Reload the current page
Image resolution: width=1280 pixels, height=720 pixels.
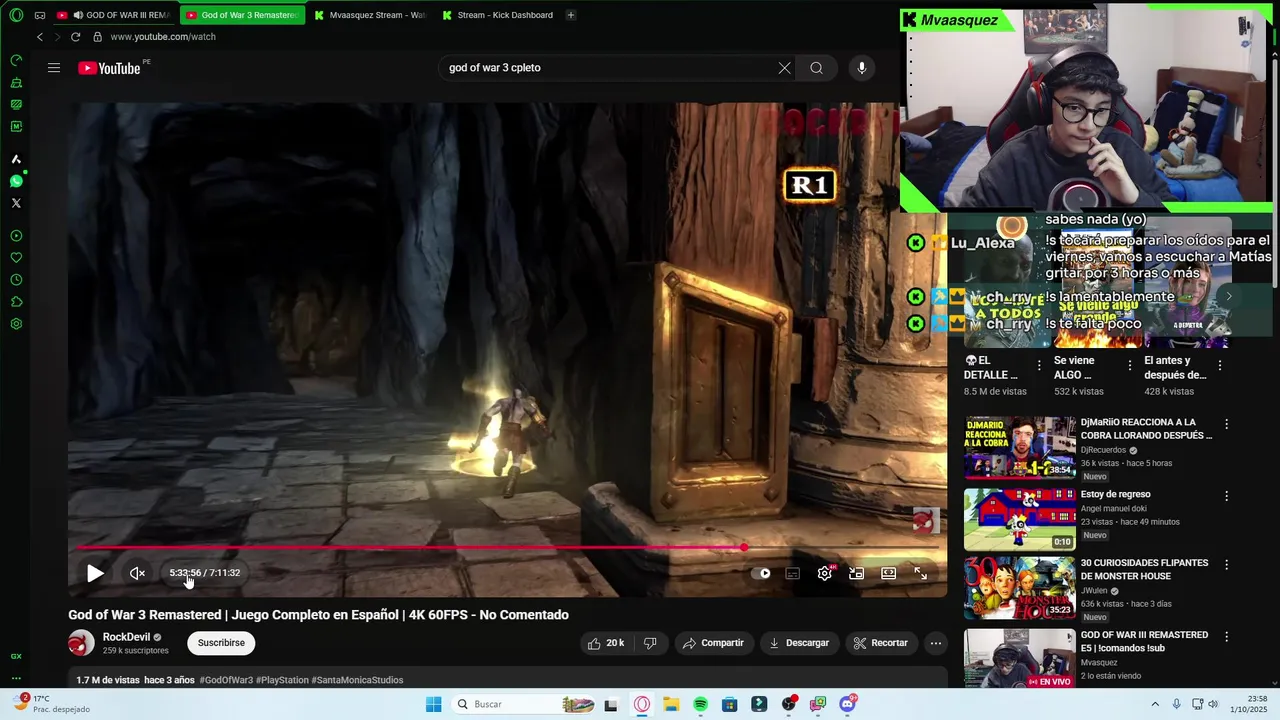point(75,37)
